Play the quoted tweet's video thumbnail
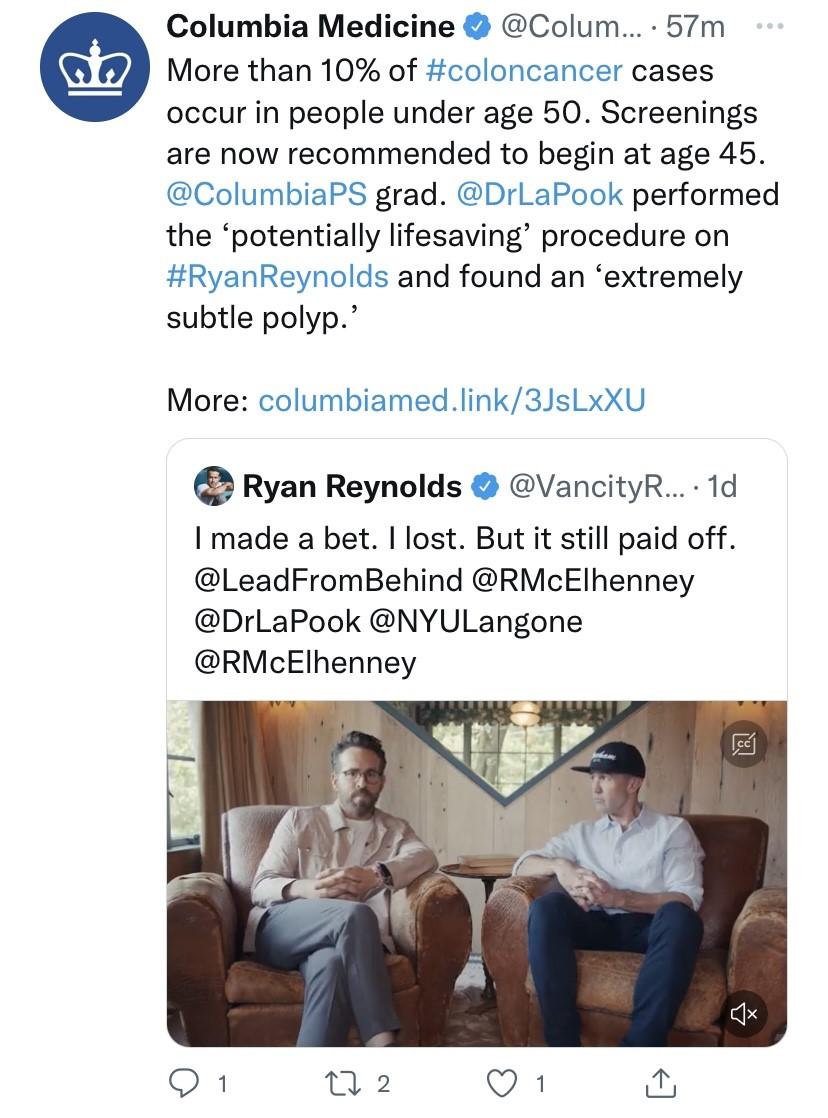 coord(477,873)
